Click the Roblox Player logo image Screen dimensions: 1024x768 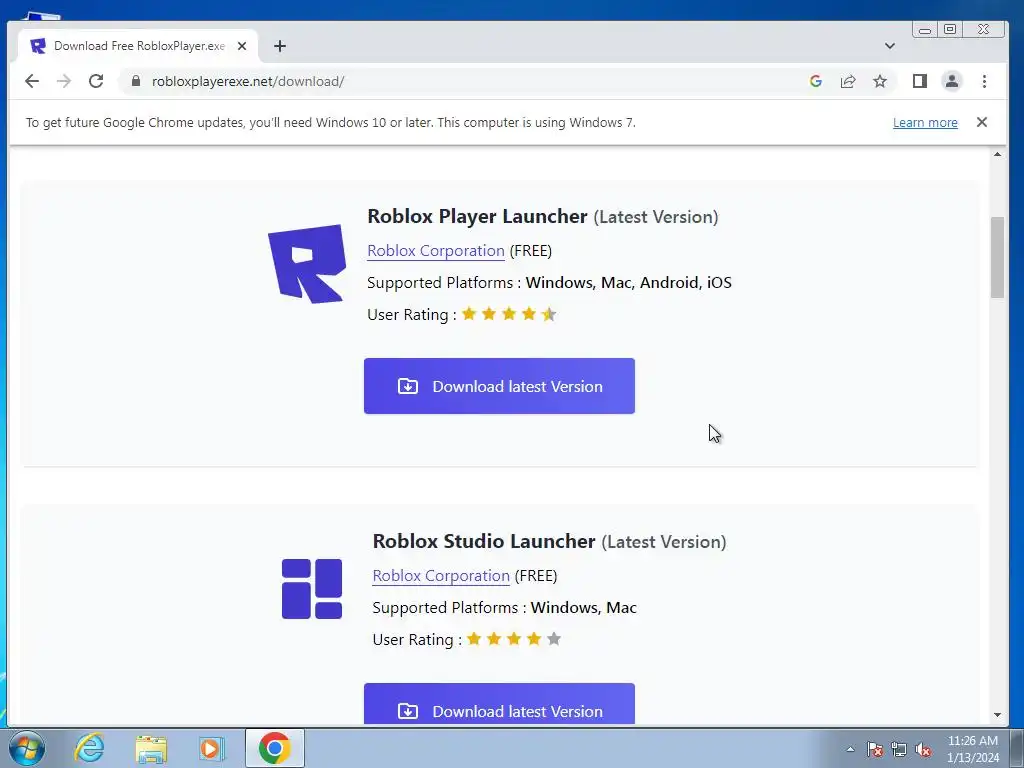(x=307, y=263)
